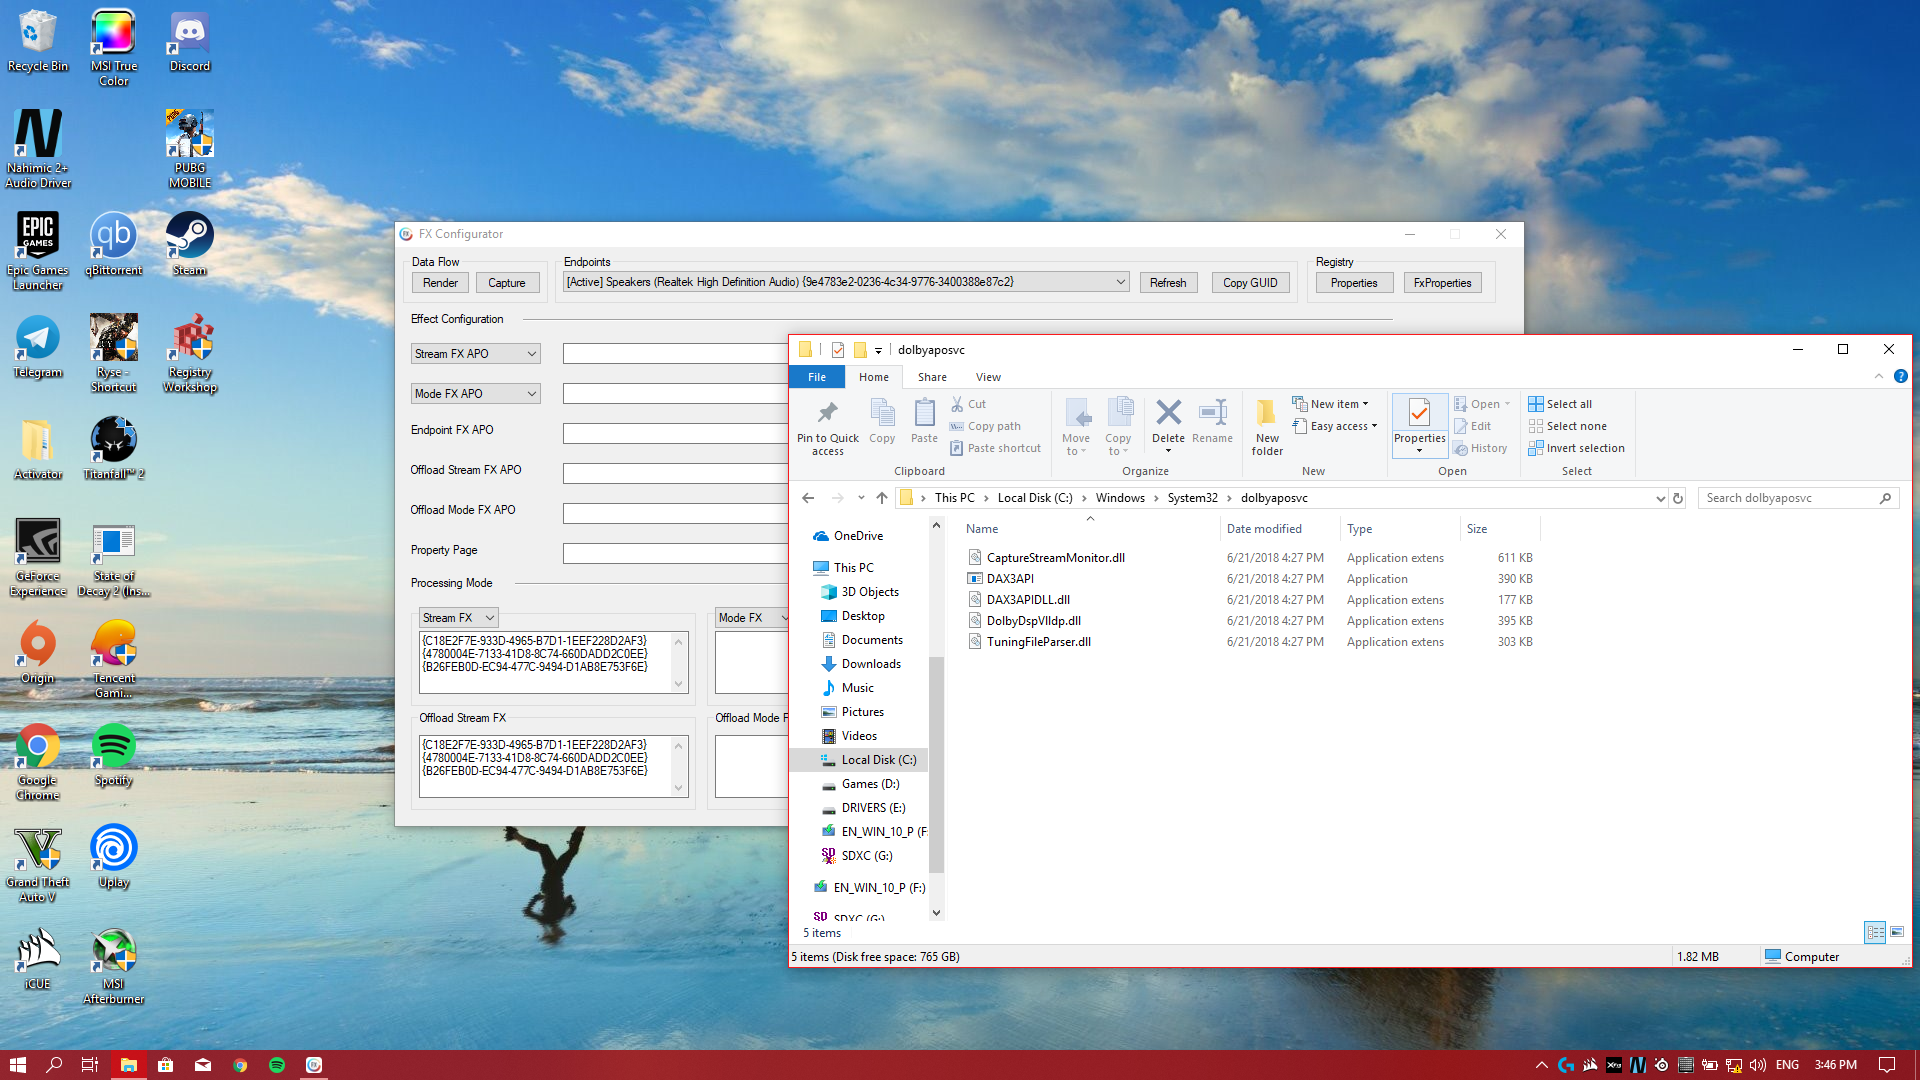Open Mode FX APO combo box
Viewport: 1920px width, 1080px height.
point(475,394)
